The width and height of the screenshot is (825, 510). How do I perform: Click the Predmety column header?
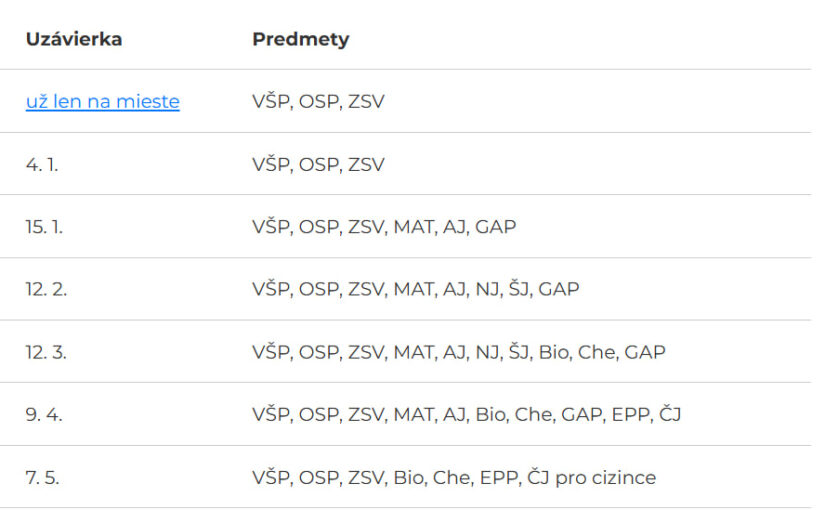coord(300,40)
